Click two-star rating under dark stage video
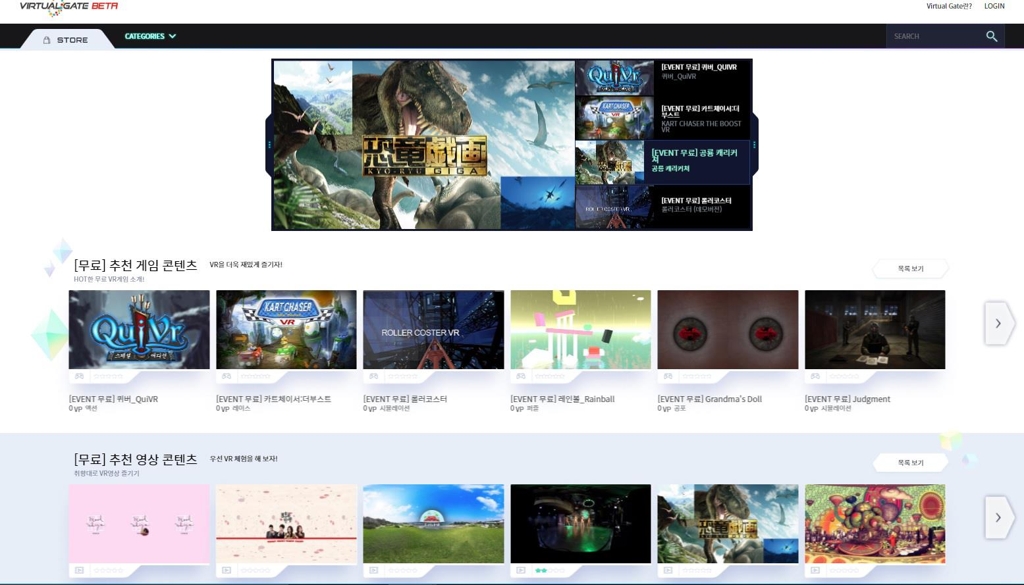 pyautogui.click(x=550, y=571)
